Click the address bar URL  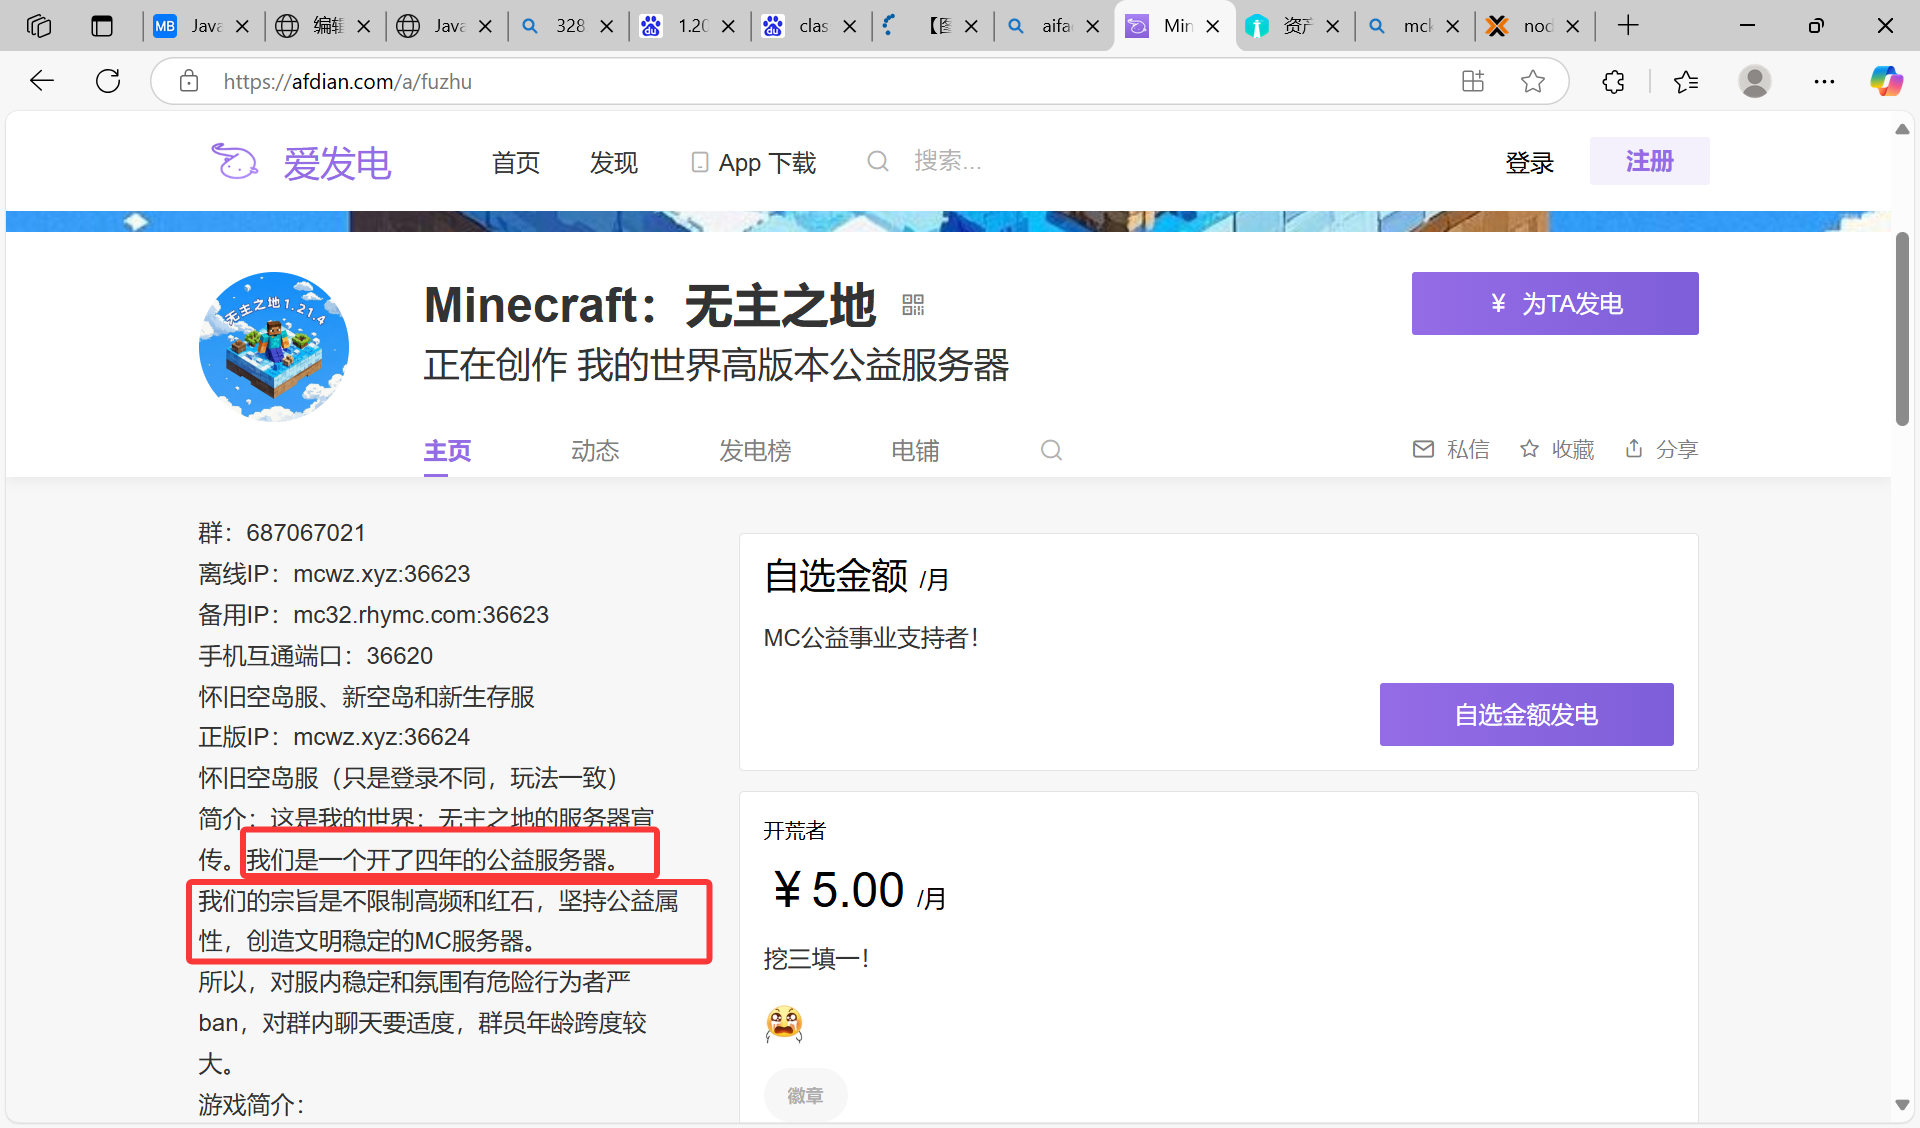(348, 81)
